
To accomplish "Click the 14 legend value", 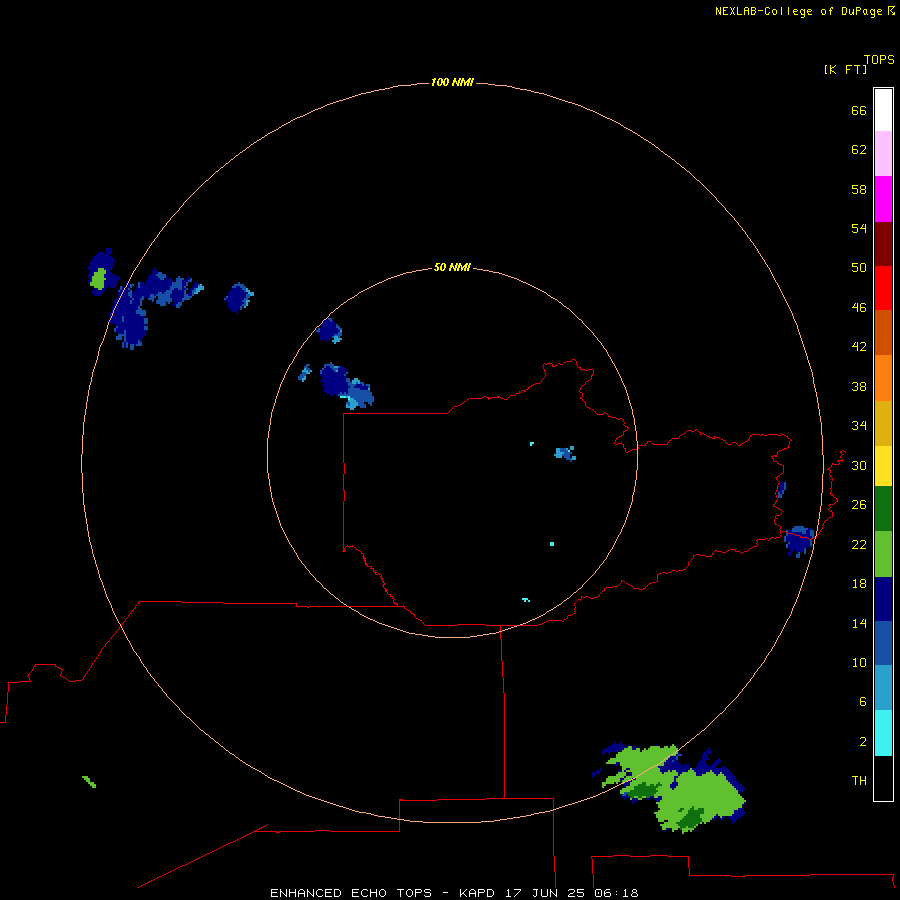I will click(859, 623).
